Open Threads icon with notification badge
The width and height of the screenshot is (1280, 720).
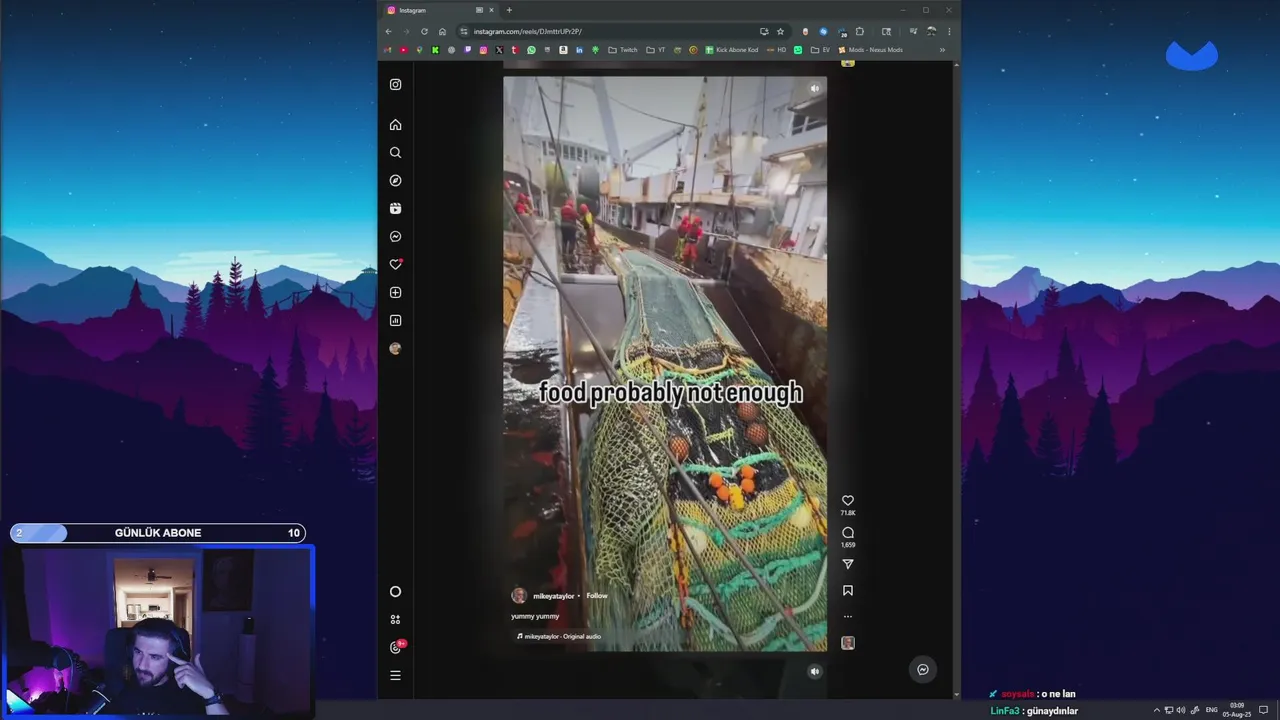click(396, 647)
